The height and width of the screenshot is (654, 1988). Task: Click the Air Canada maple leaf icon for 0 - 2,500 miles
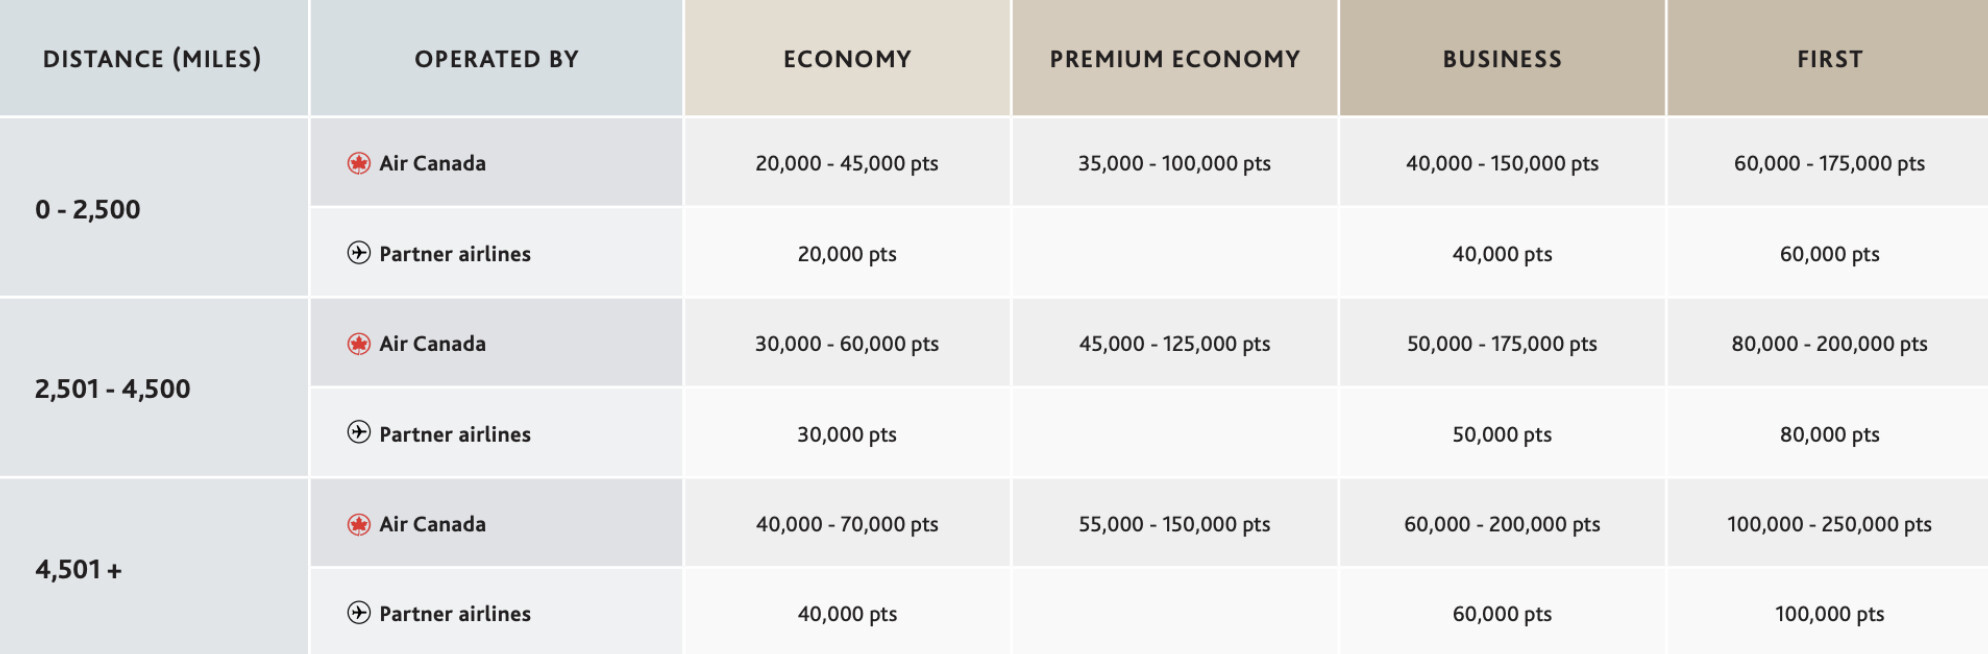359,163
